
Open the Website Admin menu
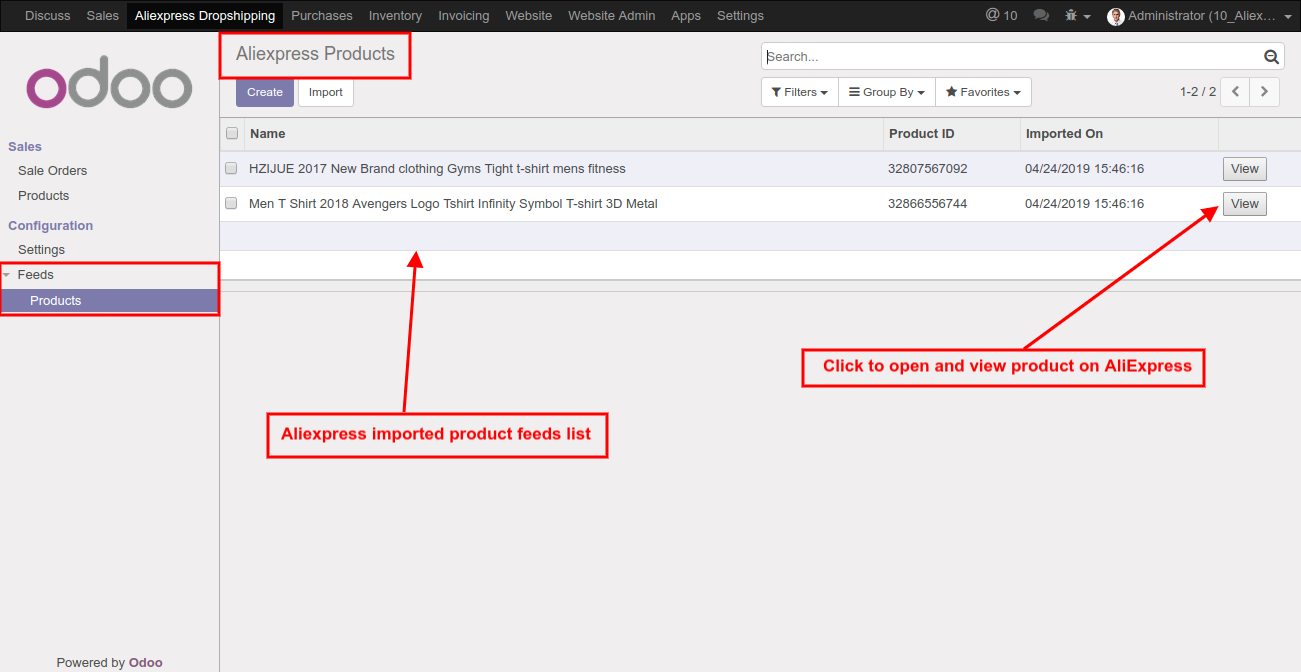point(612,15)
